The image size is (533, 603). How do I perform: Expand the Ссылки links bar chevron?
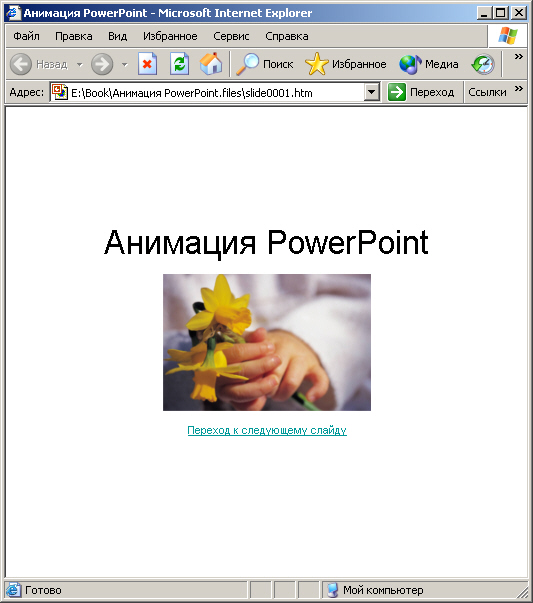519,89
